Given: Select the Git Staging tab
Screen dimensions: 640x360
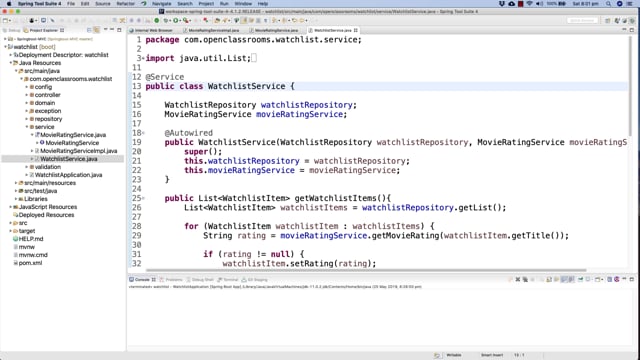Looking at the screenshot, I should pos(255,280).
